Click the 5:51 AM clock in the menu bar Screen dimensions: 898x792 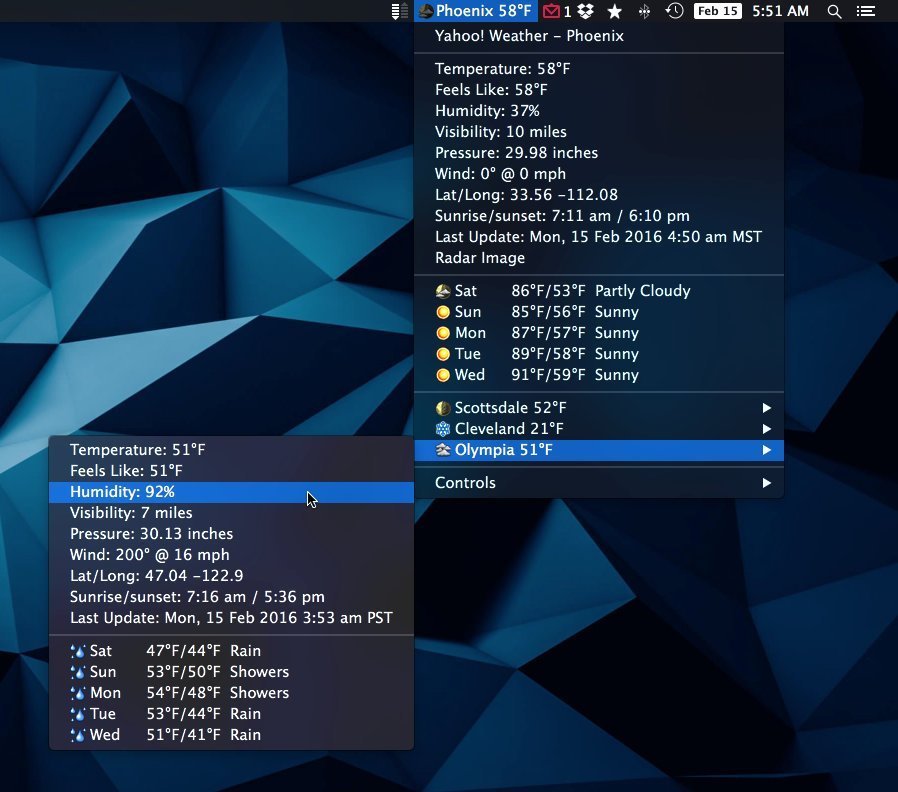click(780, 11)
